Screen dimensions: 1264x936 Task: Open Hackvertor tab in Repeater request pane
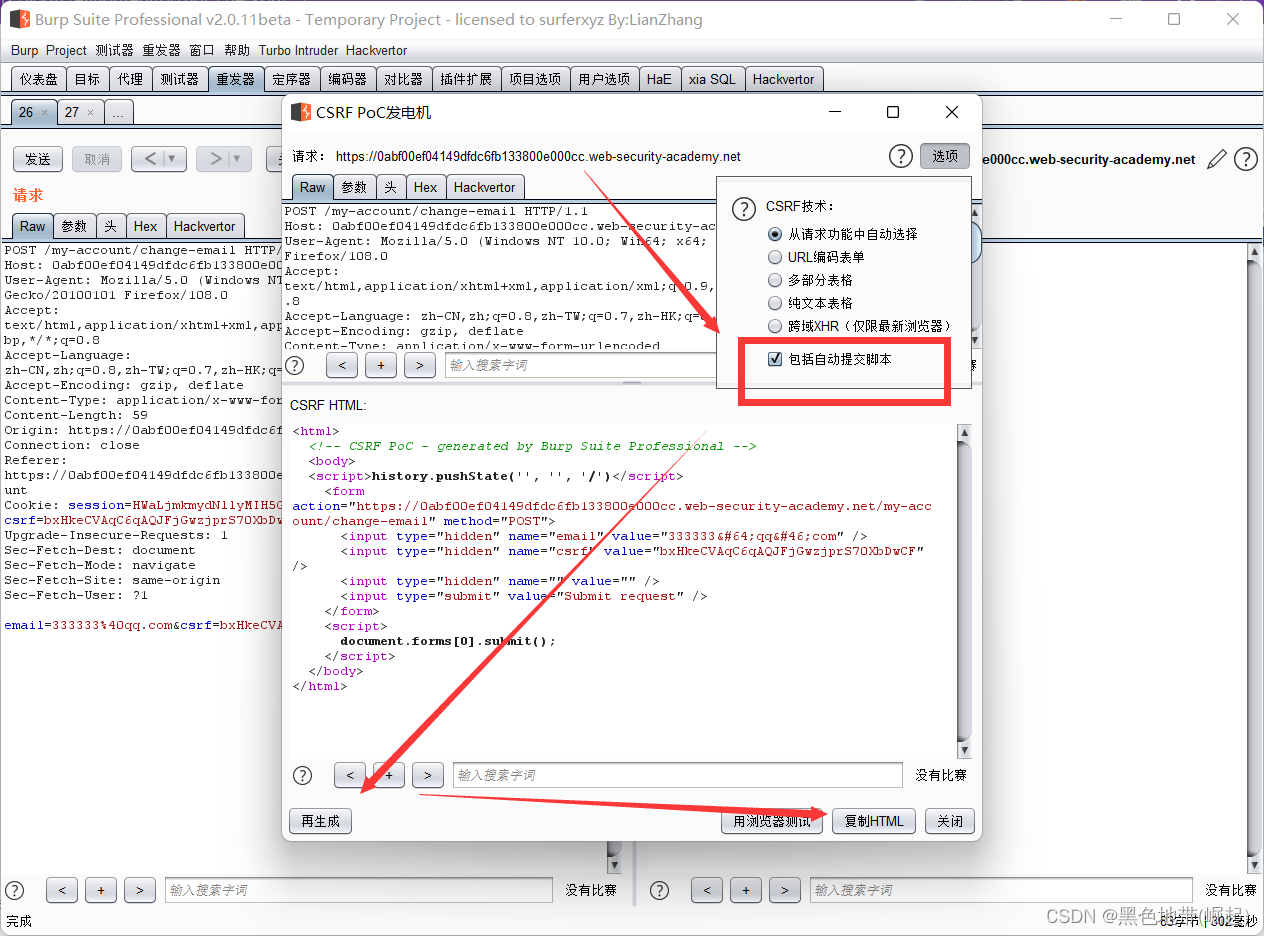click(205, 226)
